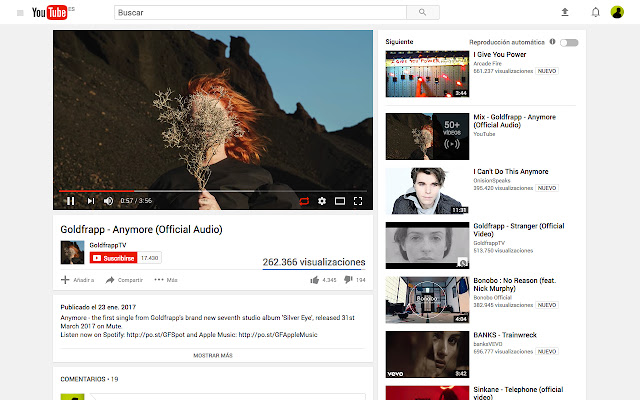Dislike the video with thumbs down
The height and width of the screenshot is (400, 640).
[348, 280]
